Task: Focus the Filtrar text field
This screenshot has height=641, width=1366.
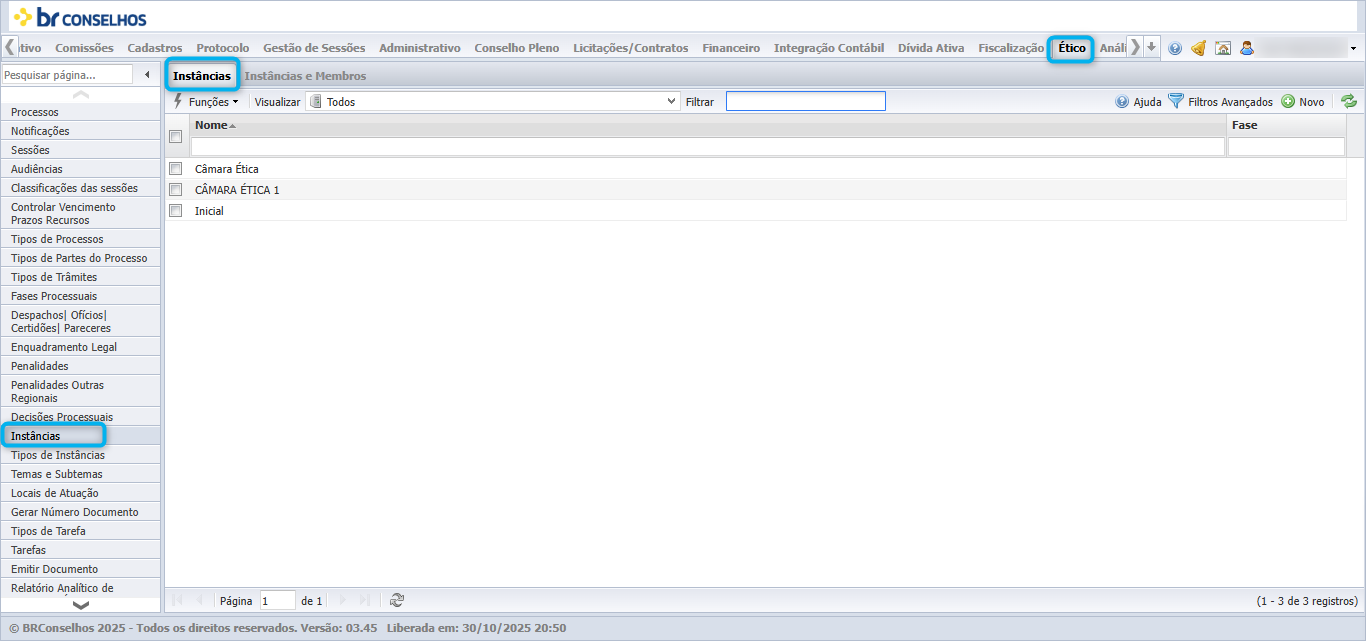Action: [x=806, y=101]
